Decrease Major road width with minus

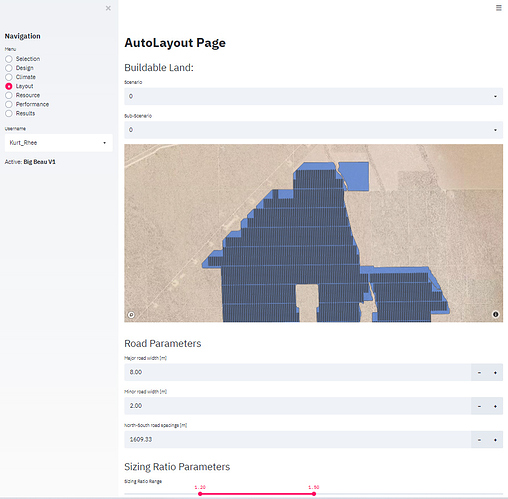479,372
